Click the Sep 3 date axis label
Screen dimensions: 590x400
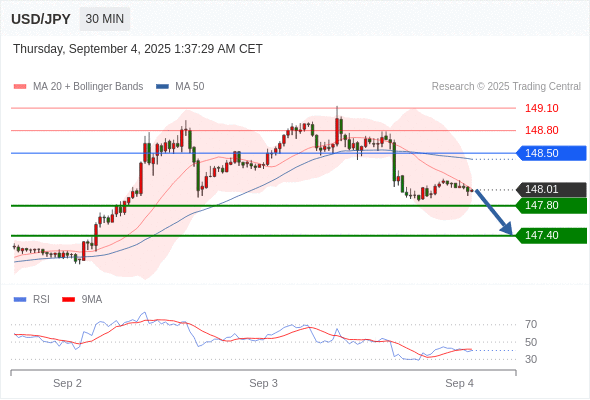click(263, 383)
